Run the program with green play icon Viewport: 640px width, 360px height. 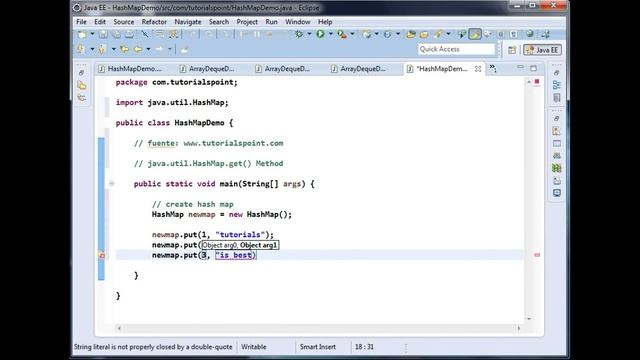pos(320,34)
